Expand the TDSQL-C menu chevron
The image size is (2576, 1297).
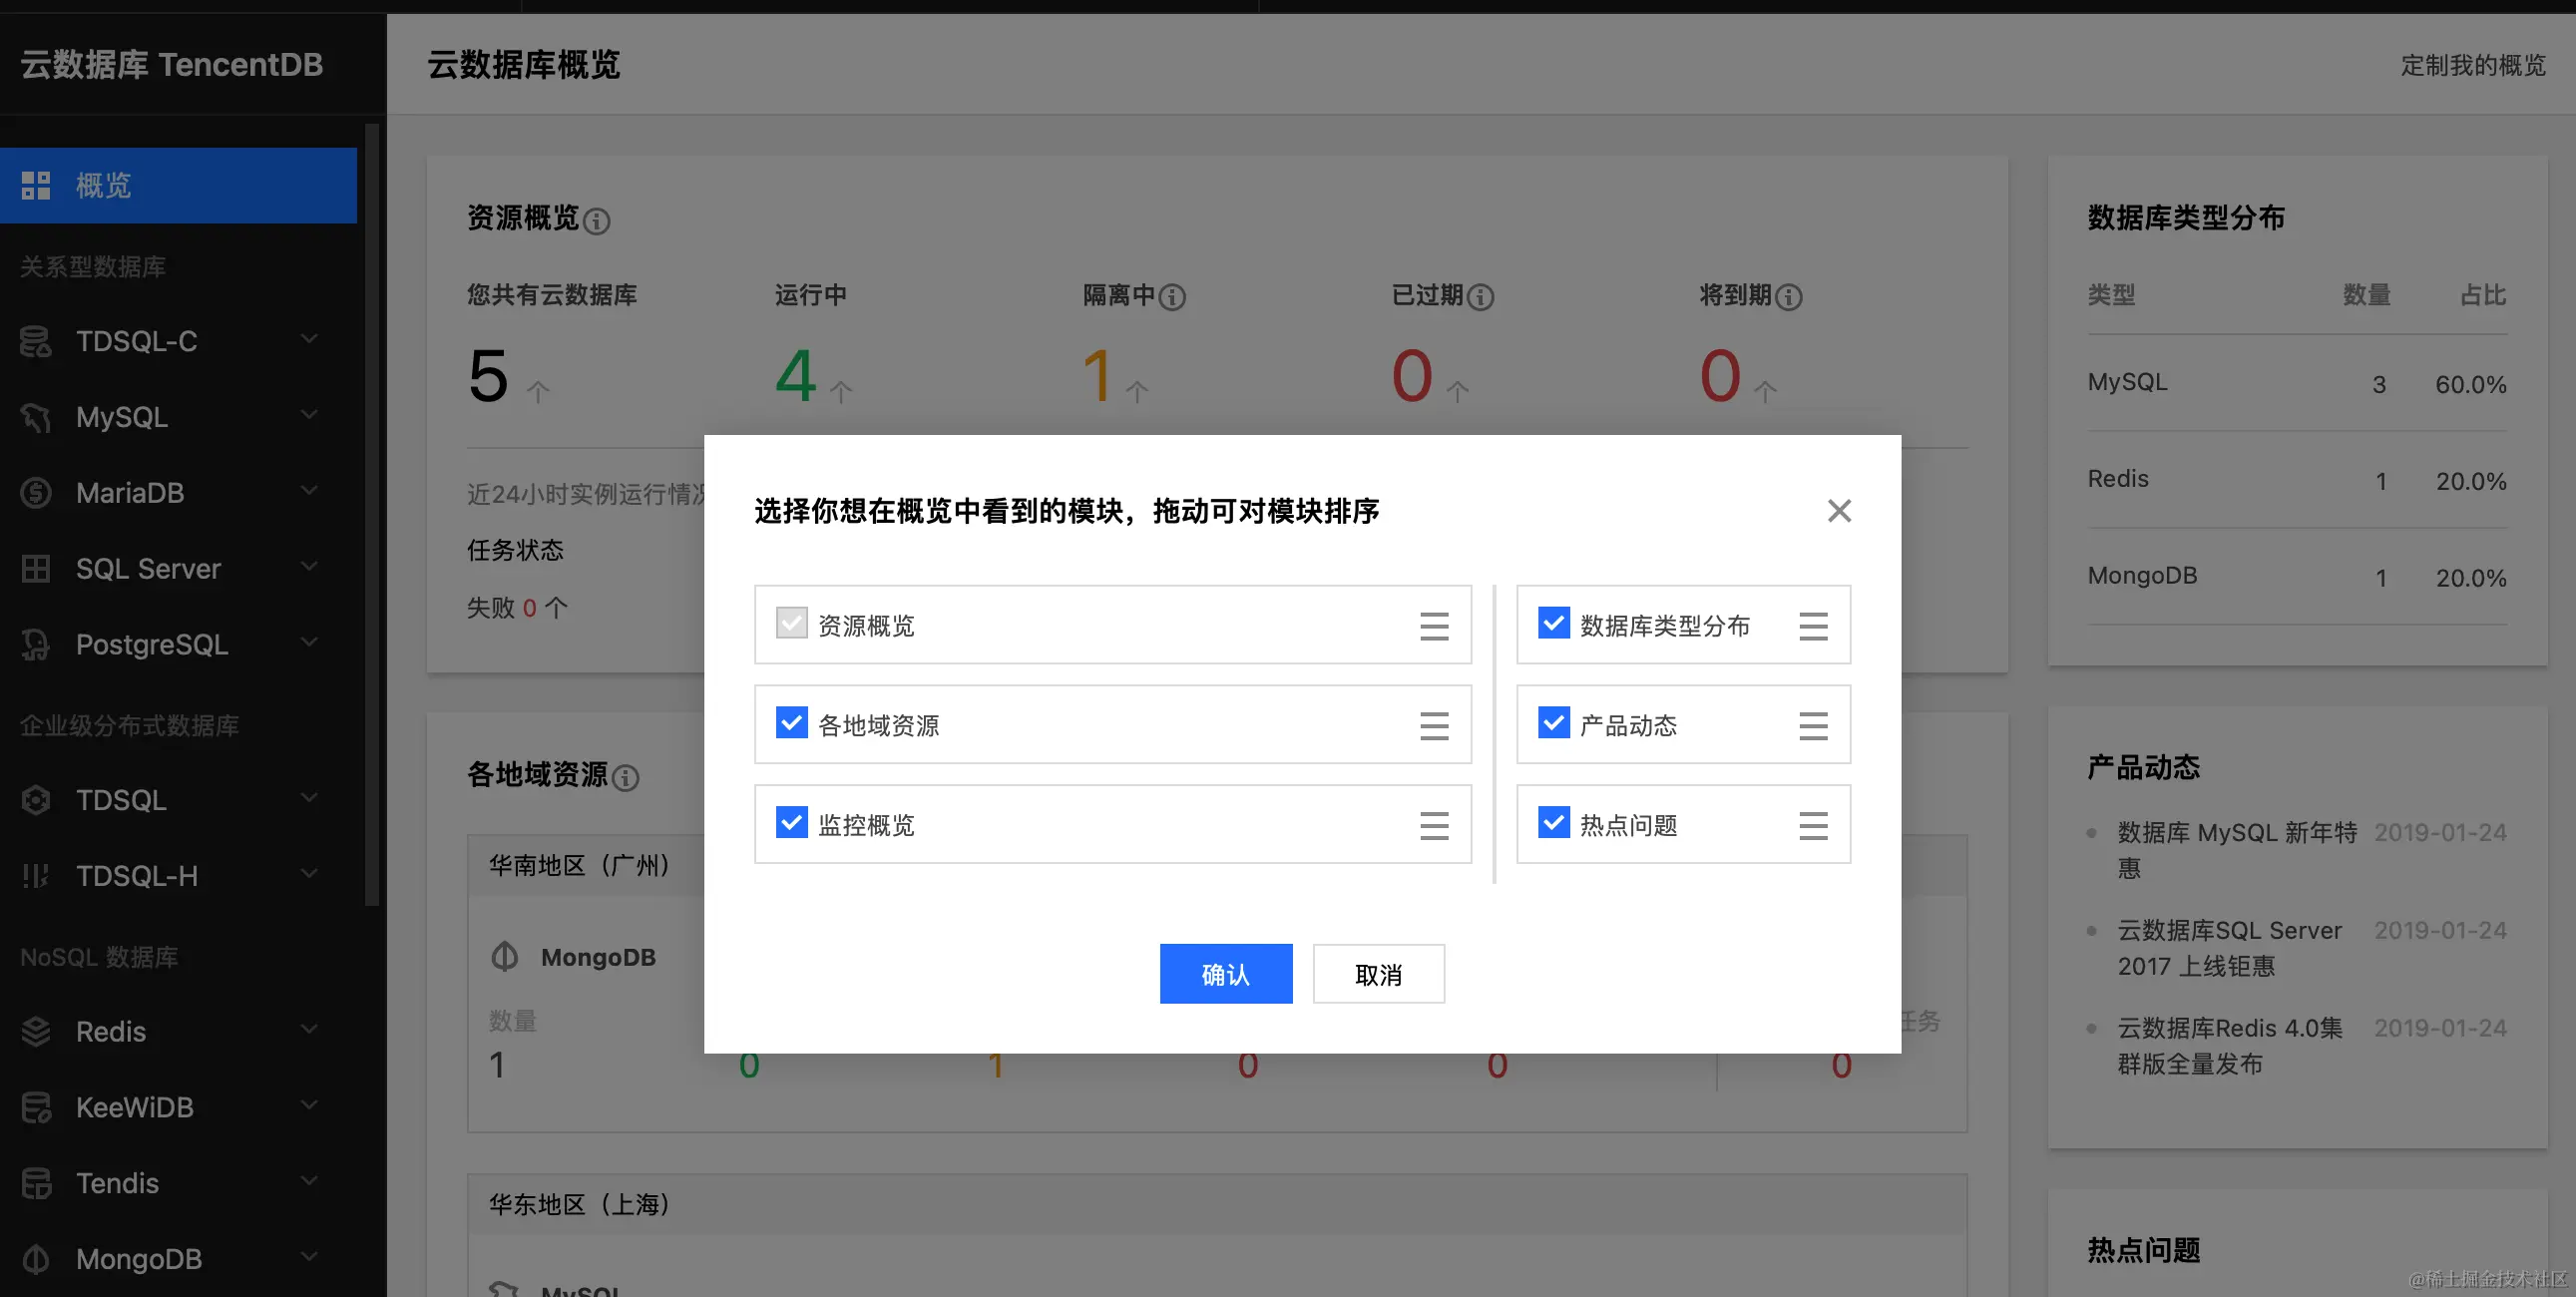[310, 339]
